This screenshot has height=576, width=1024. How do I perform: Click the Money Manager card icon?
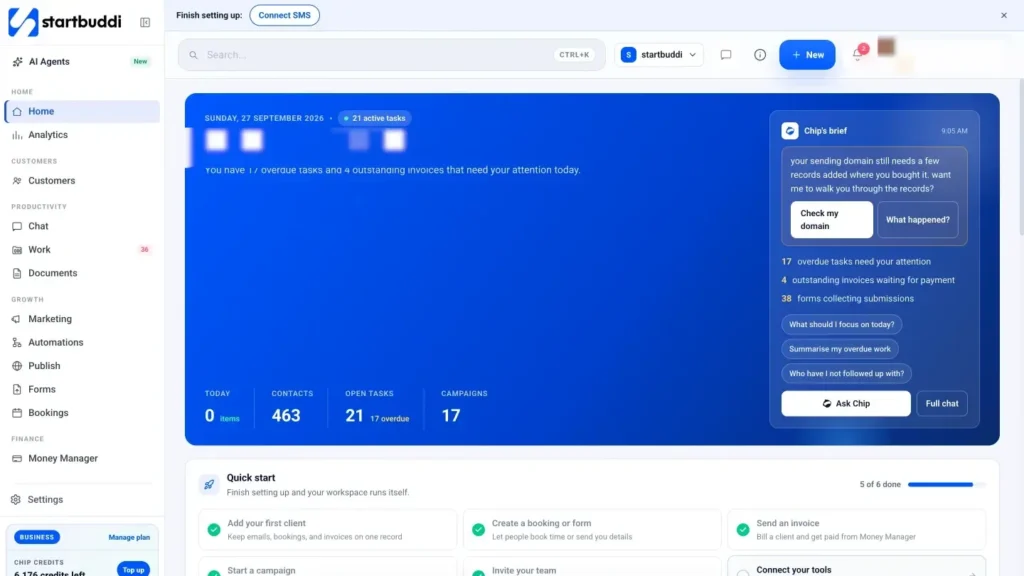[x=17, y=458]
